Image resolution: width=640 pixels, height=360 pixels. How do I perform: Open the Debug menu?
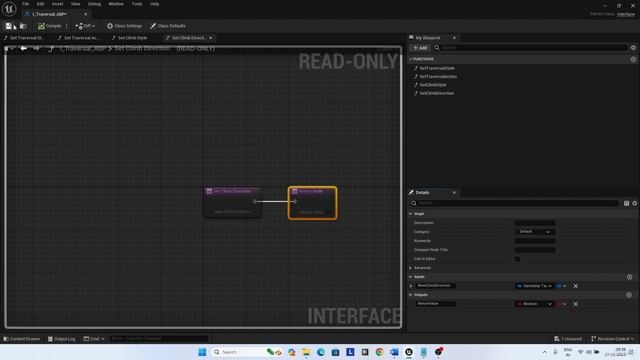click(94, 4)
